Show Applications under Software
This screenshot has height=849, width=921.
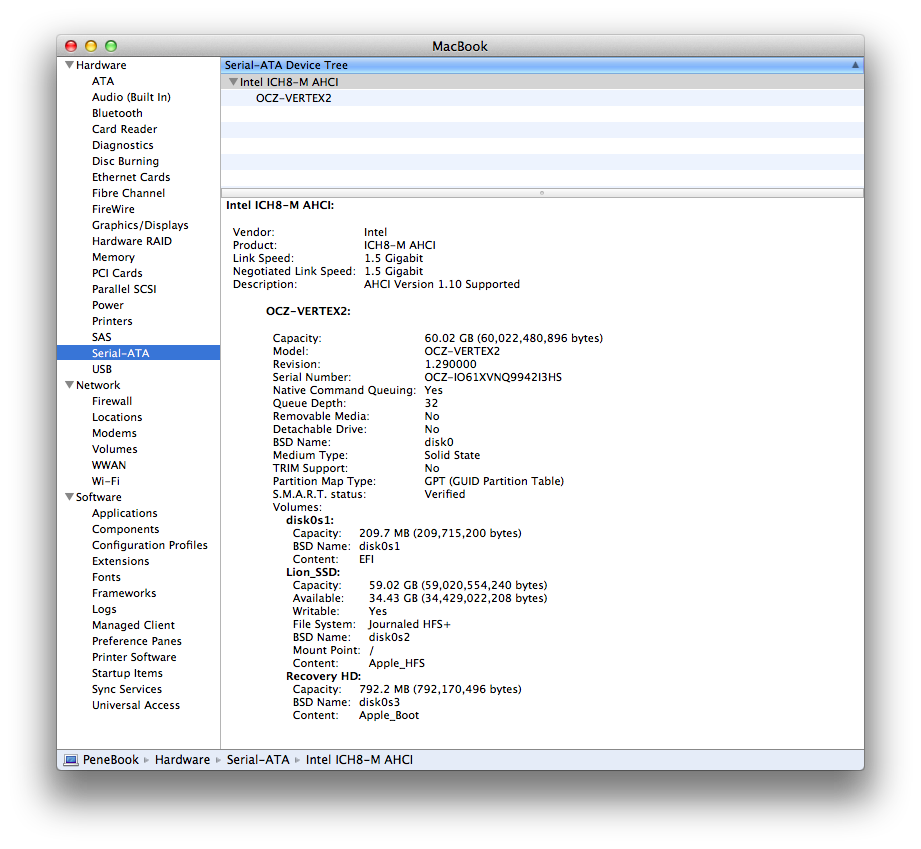(x=125, y=514)
